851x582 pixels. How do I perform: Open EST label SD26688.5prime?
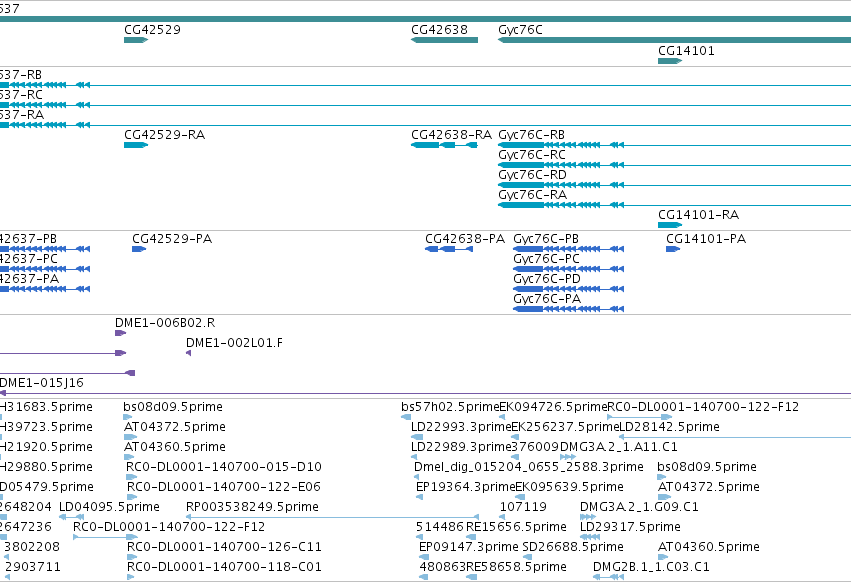pos(573,547)
